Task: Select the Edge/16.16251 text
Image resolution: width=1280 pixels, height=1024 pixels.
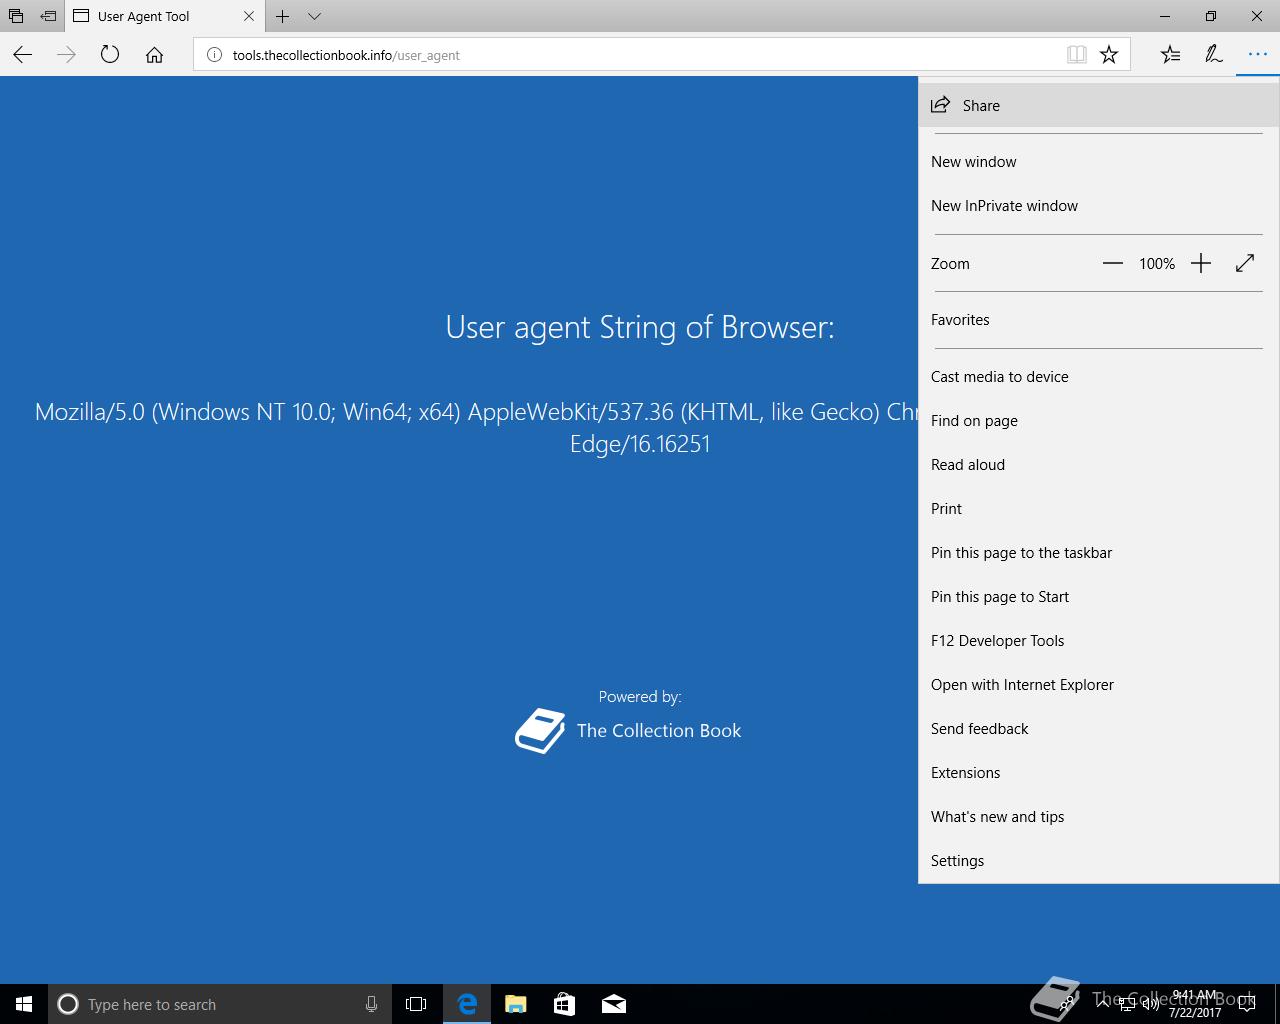Action: point(640,444)
